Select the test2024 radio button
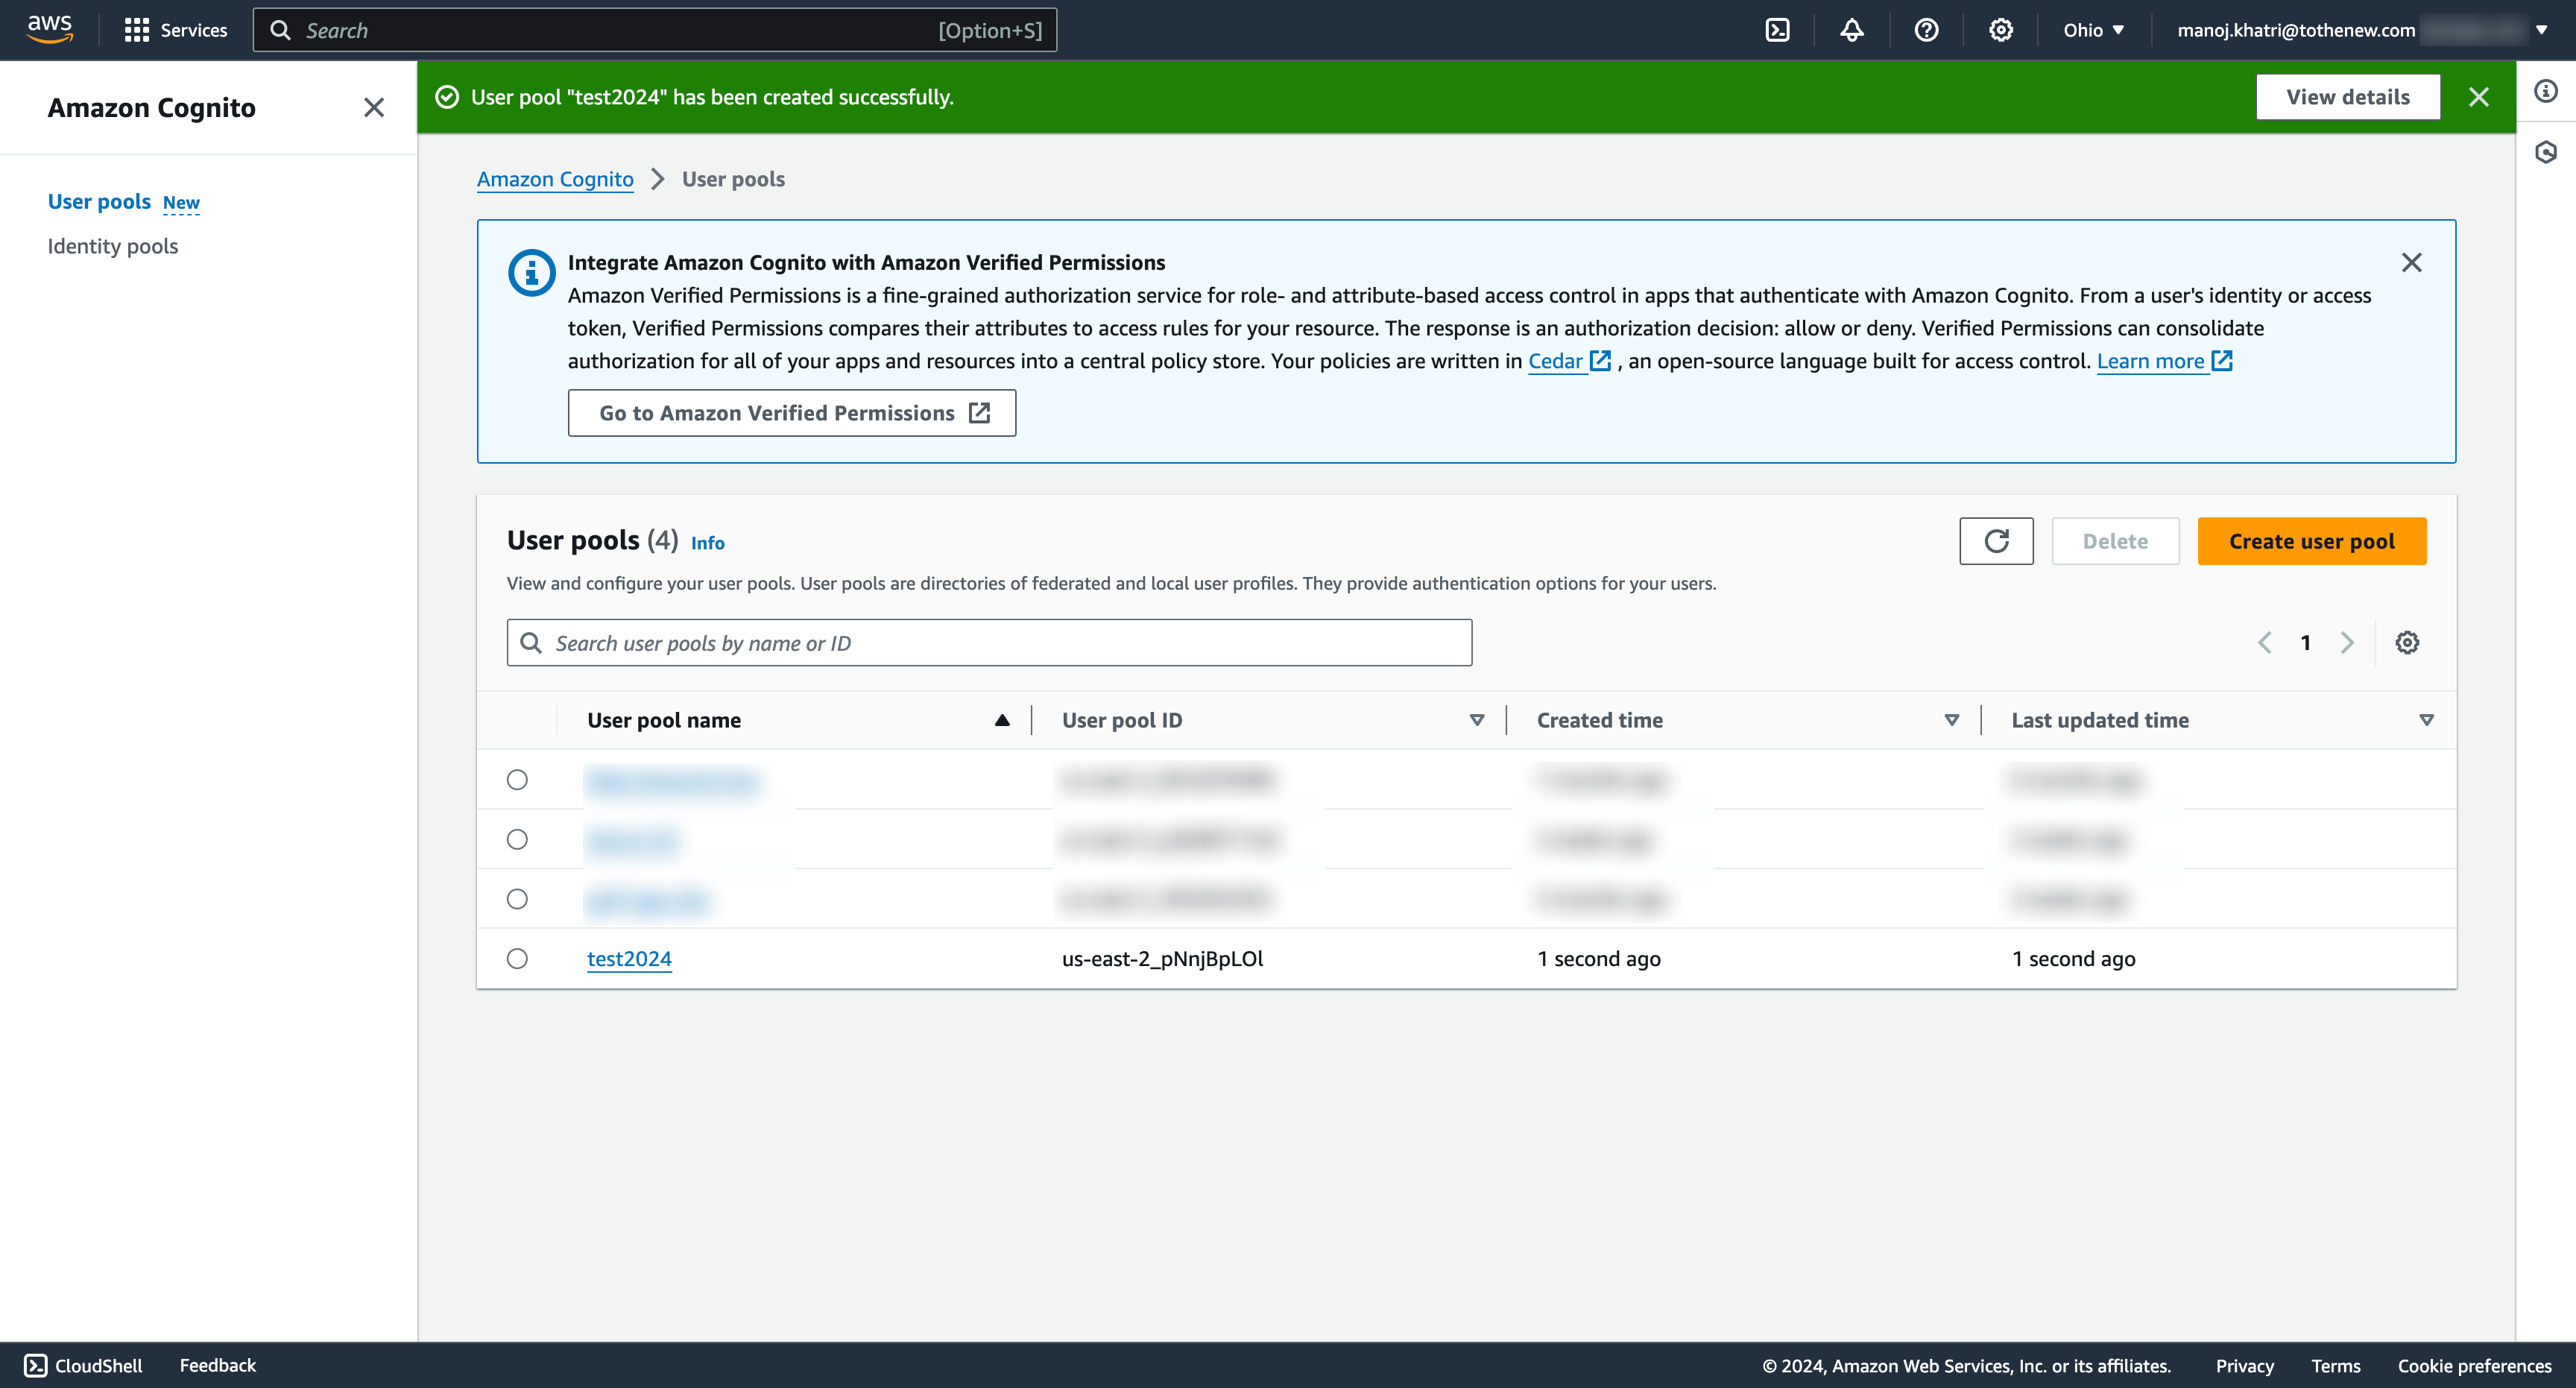The width and height of the screenshot is (2576, 1388). tap(517, 958)
